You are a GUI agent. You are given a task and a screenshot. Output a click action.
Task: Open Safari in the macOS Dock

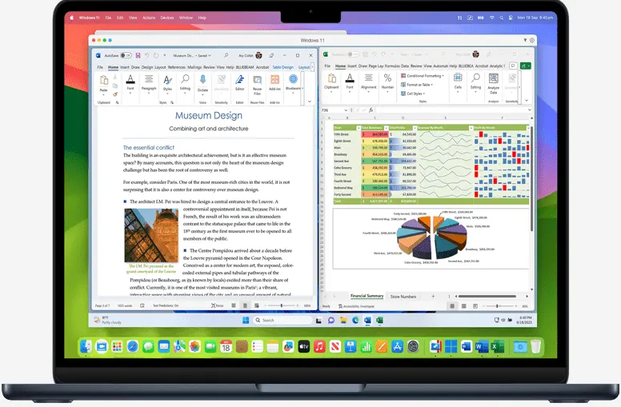pos(133,347)
